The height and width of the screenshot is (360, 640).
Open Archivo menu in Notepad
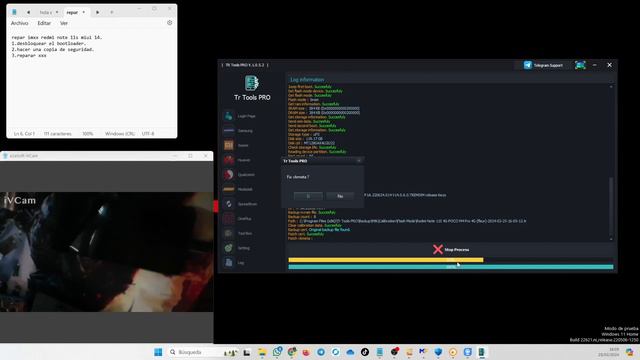point(19,23)
